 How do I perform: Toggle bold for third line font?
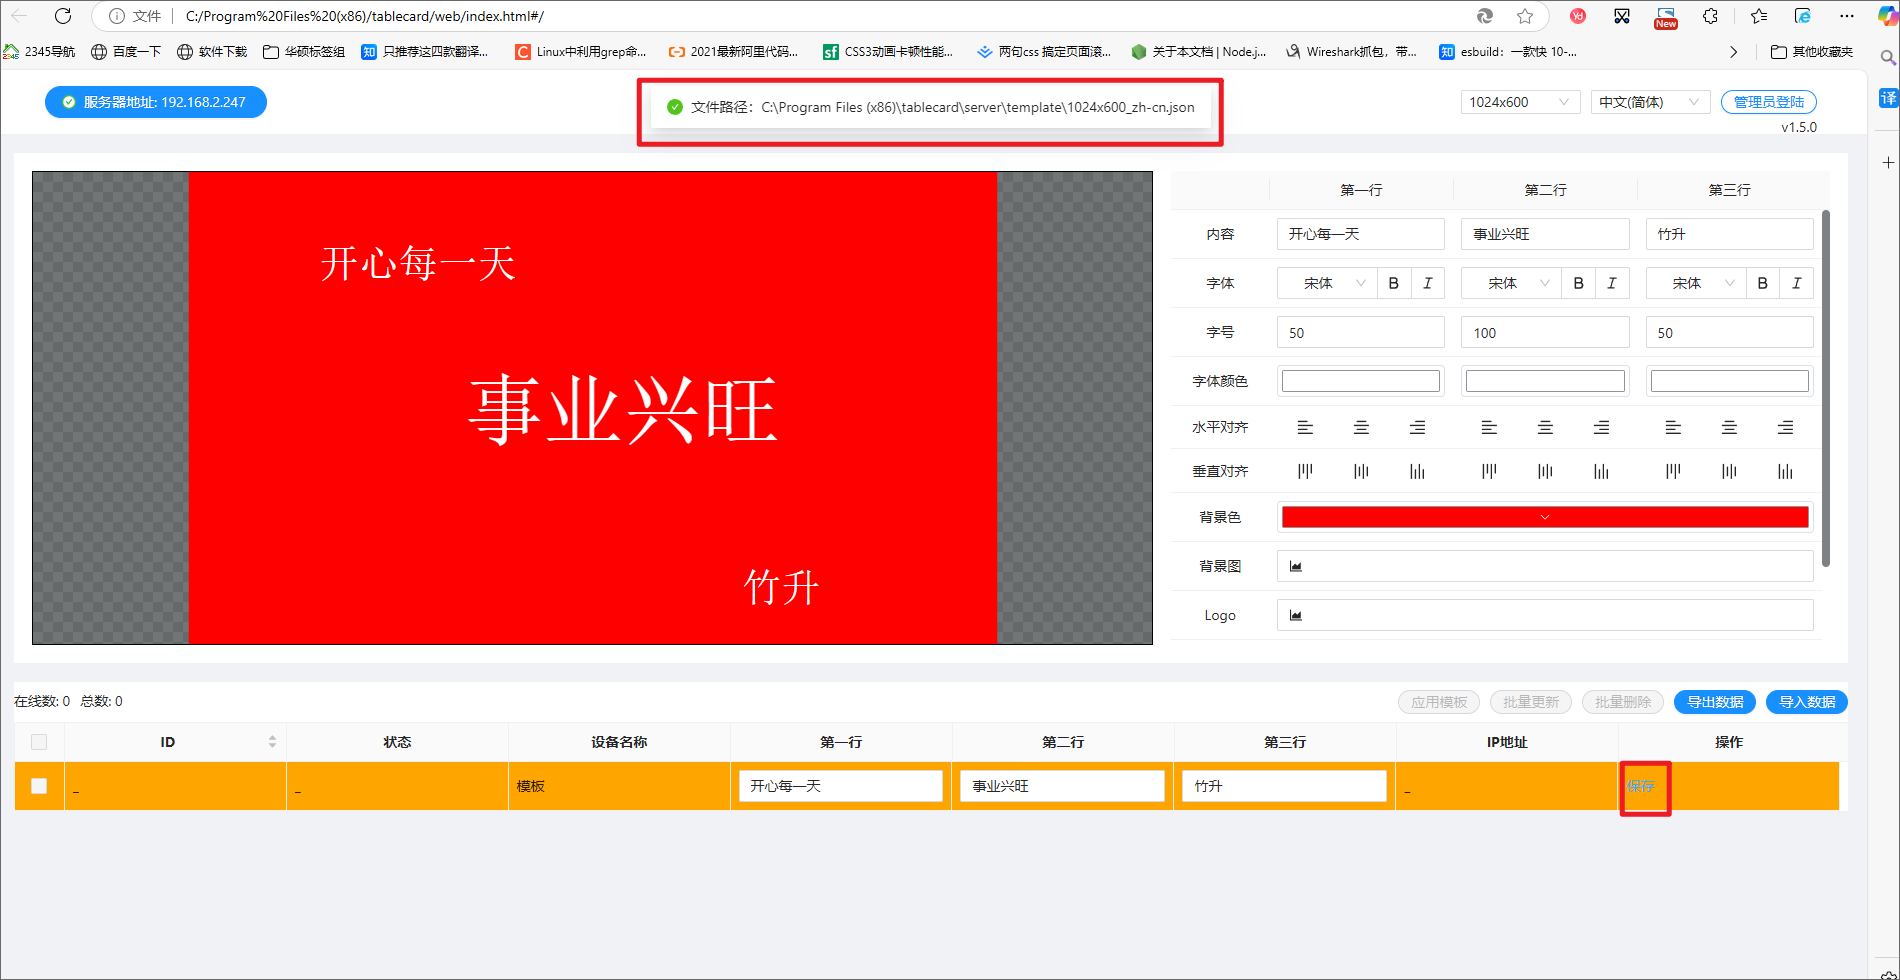1762,283
